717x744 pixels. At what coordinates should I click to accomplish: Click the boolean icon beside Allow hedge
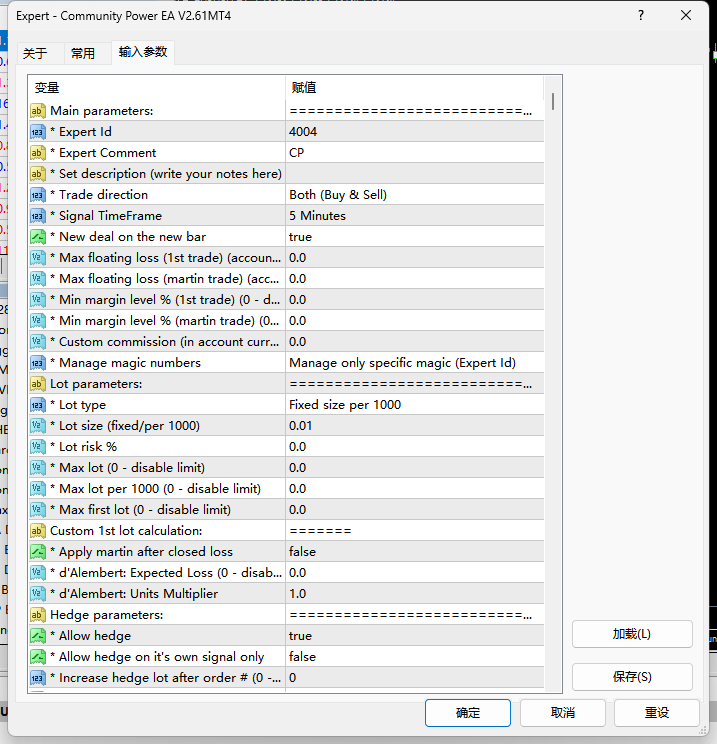tap(38, 635)
